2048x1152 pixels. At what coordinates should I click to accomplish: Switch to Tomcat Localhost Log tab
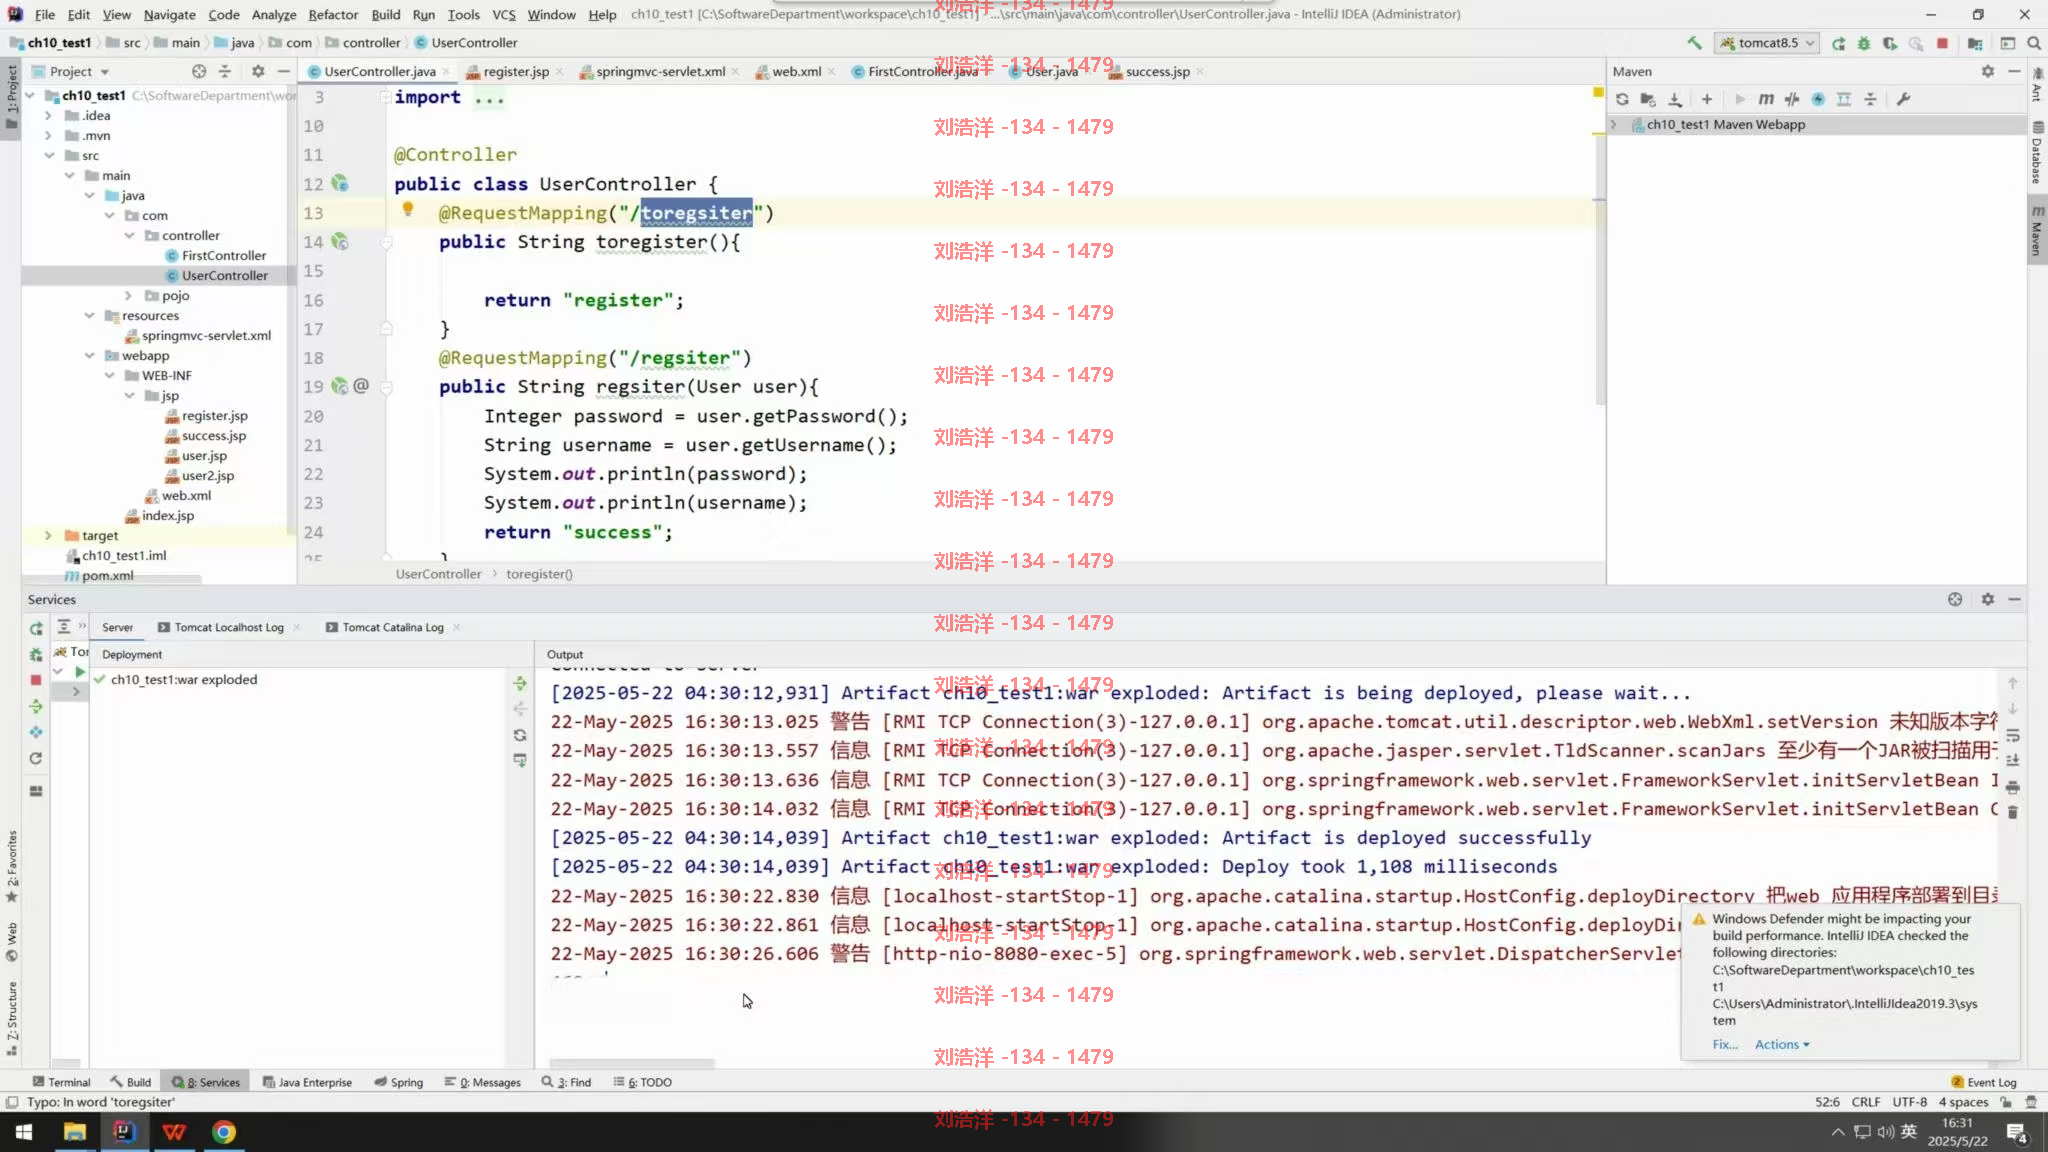click(x=229, y=628)
